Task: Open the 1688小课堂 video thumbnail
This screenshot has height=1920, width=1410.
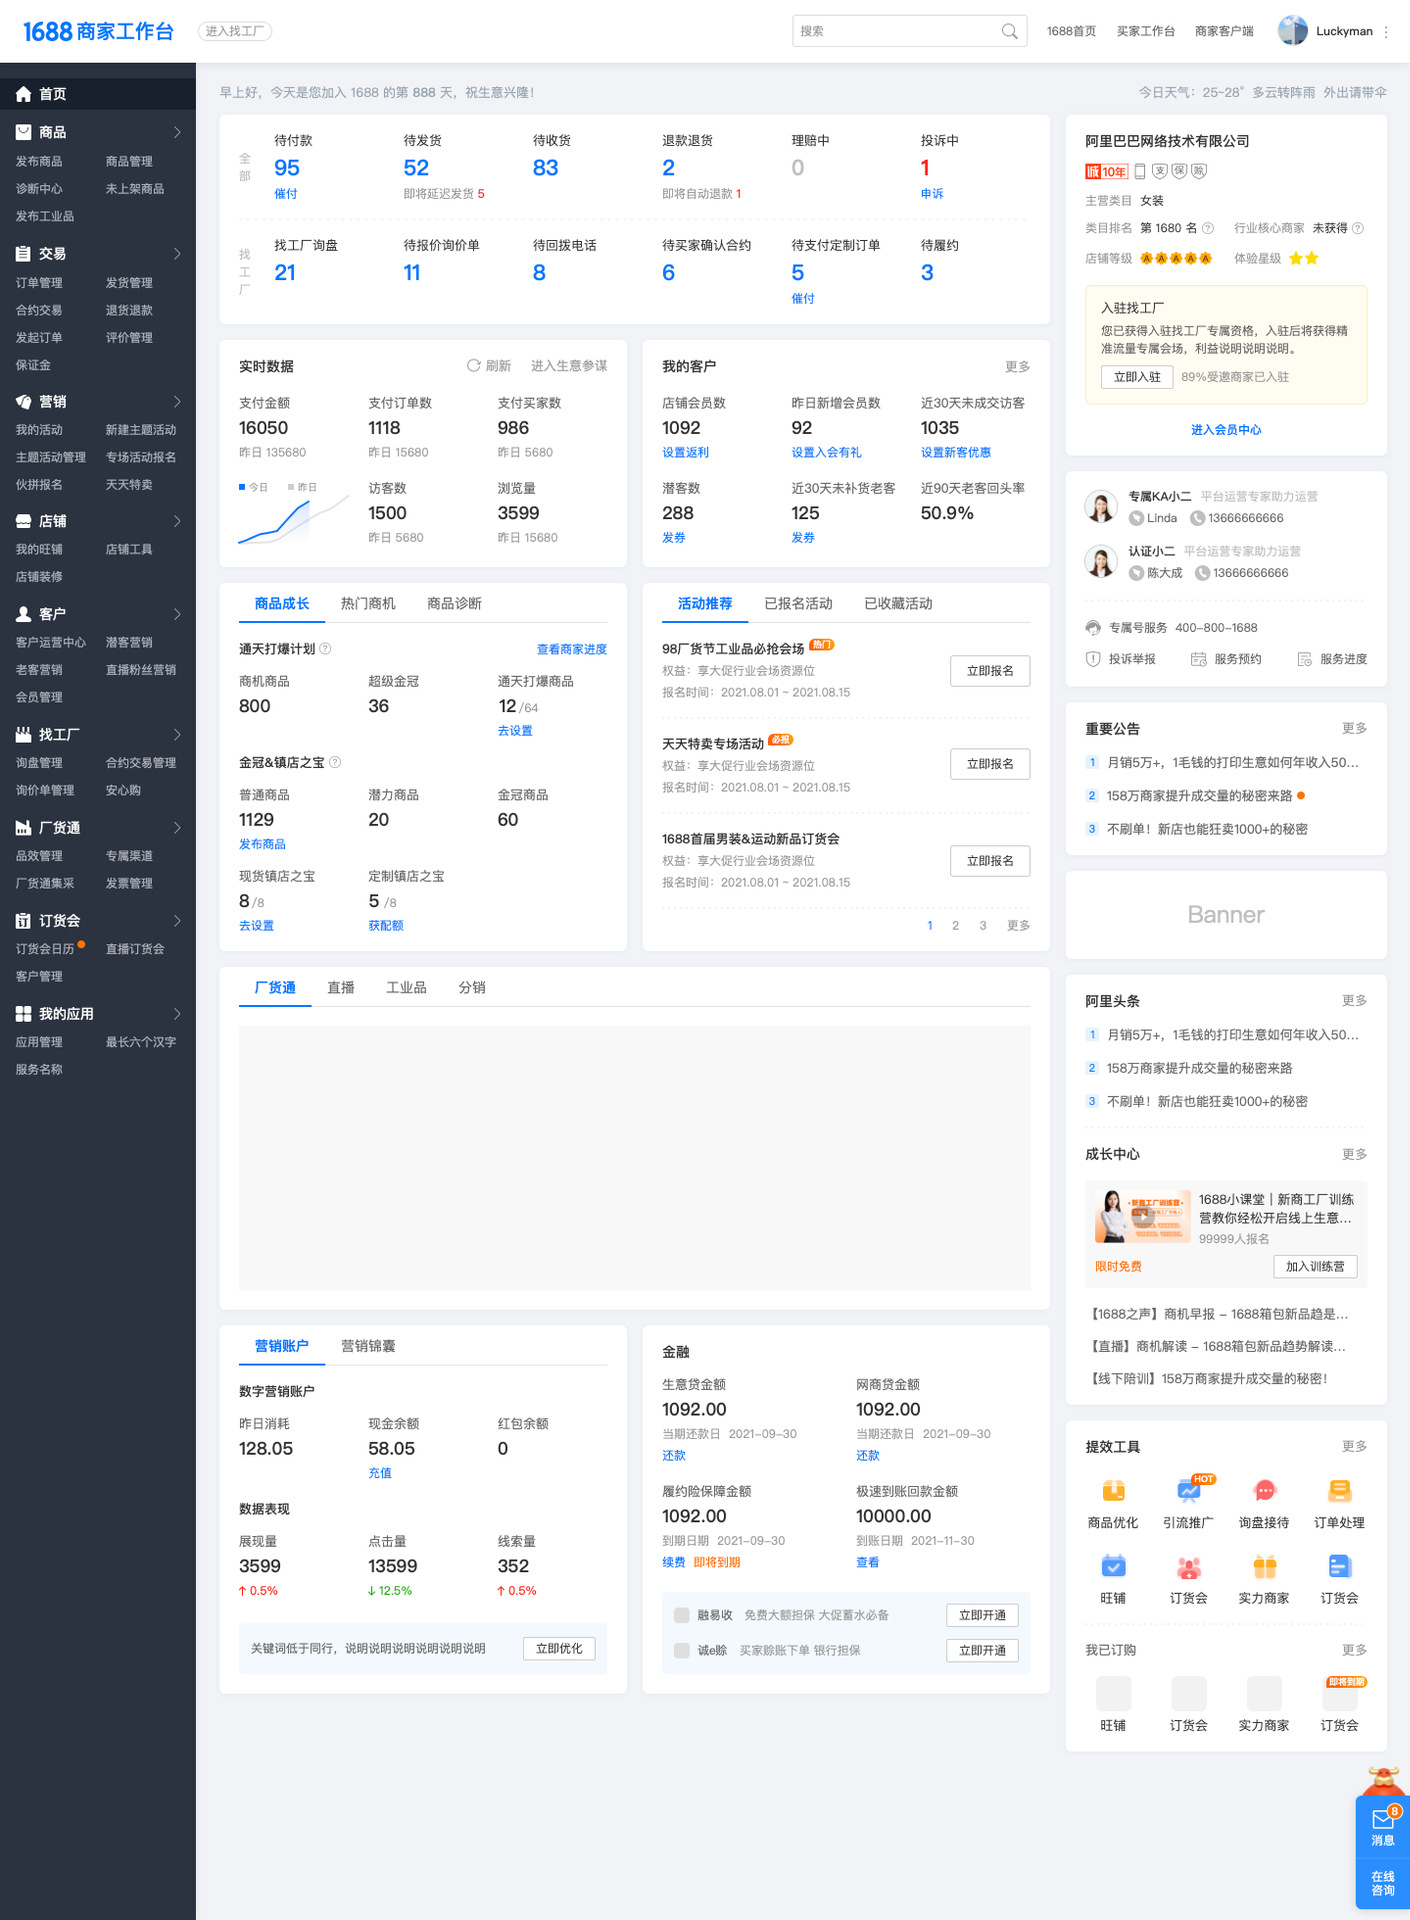Action: 1142,1215
